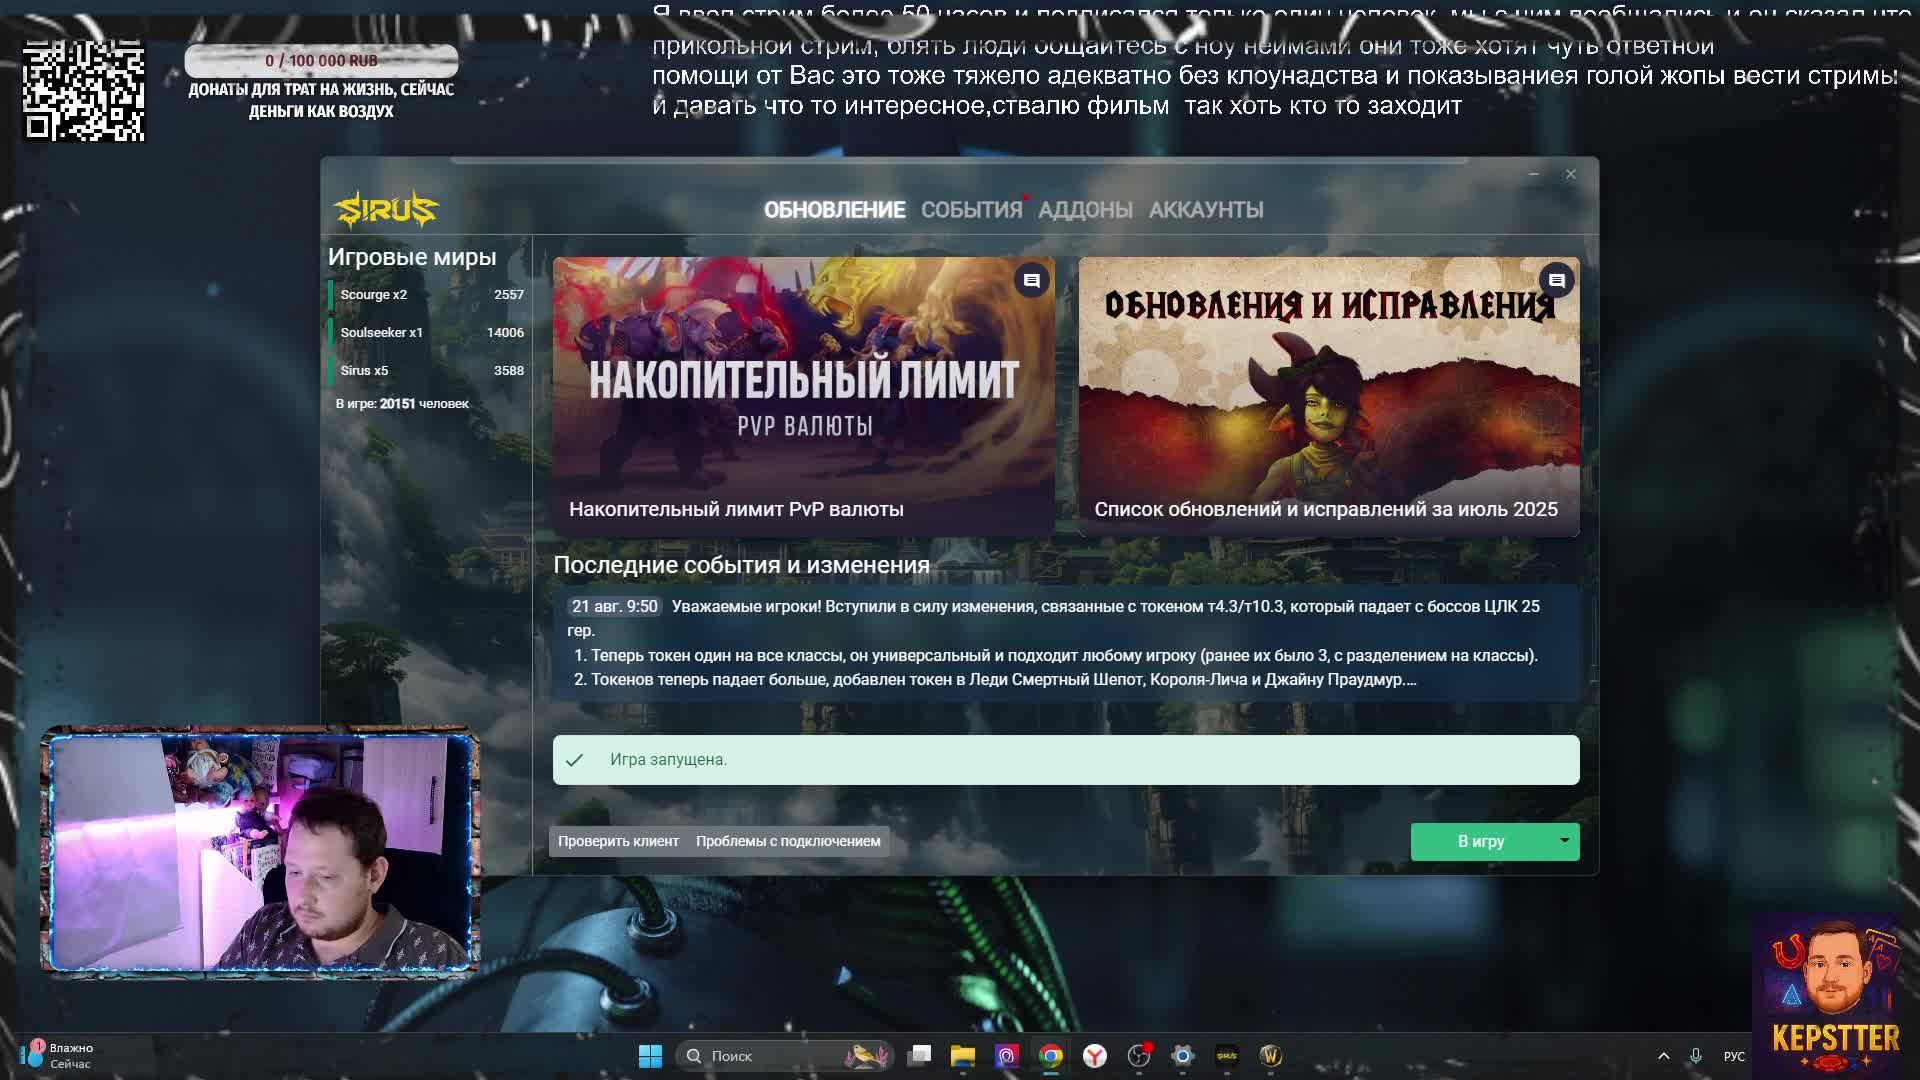
Task: Open comments icon on Обновления и исправления card
Action: tap(1556, 281)
